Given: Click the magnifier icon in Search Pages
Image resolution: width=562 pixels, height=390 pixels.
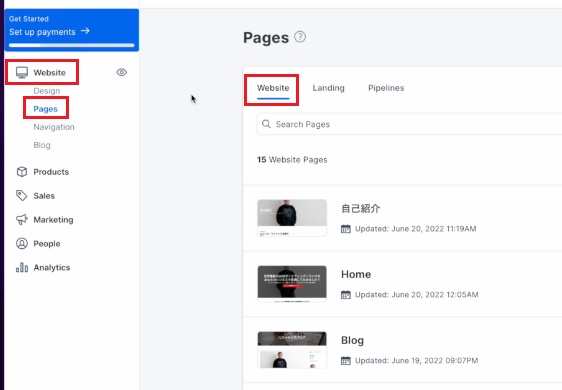Looking at the screenshot, I should pos(266,124).
